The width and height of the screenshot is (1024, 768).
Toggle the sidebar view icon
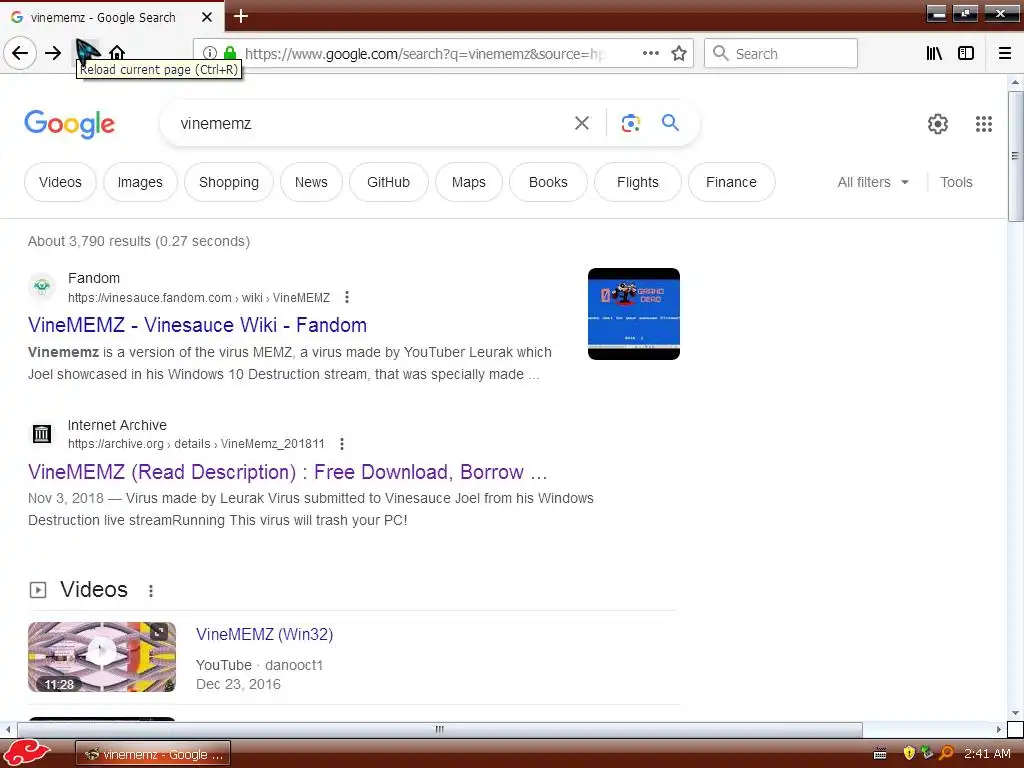tap(966, 53)
